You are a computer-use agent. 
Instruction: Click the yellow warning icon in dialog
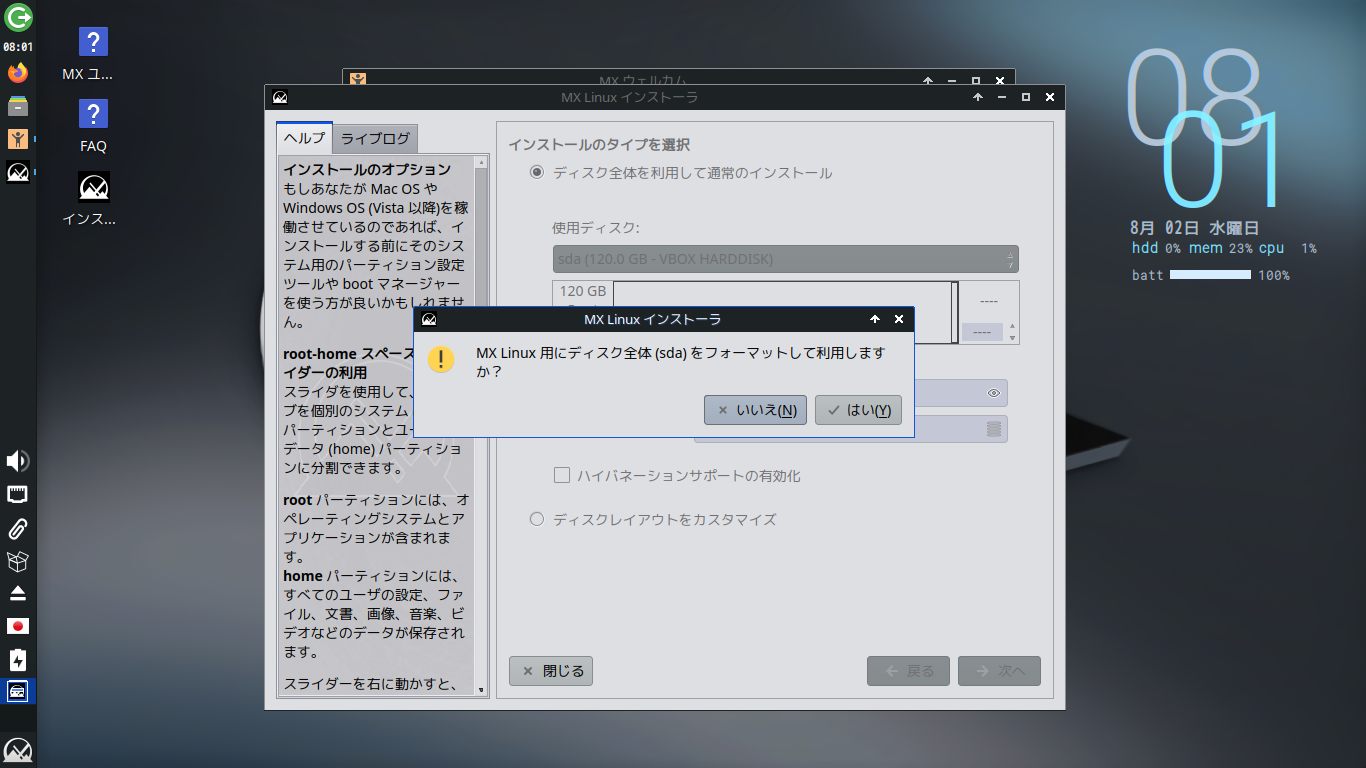(441, 360)
